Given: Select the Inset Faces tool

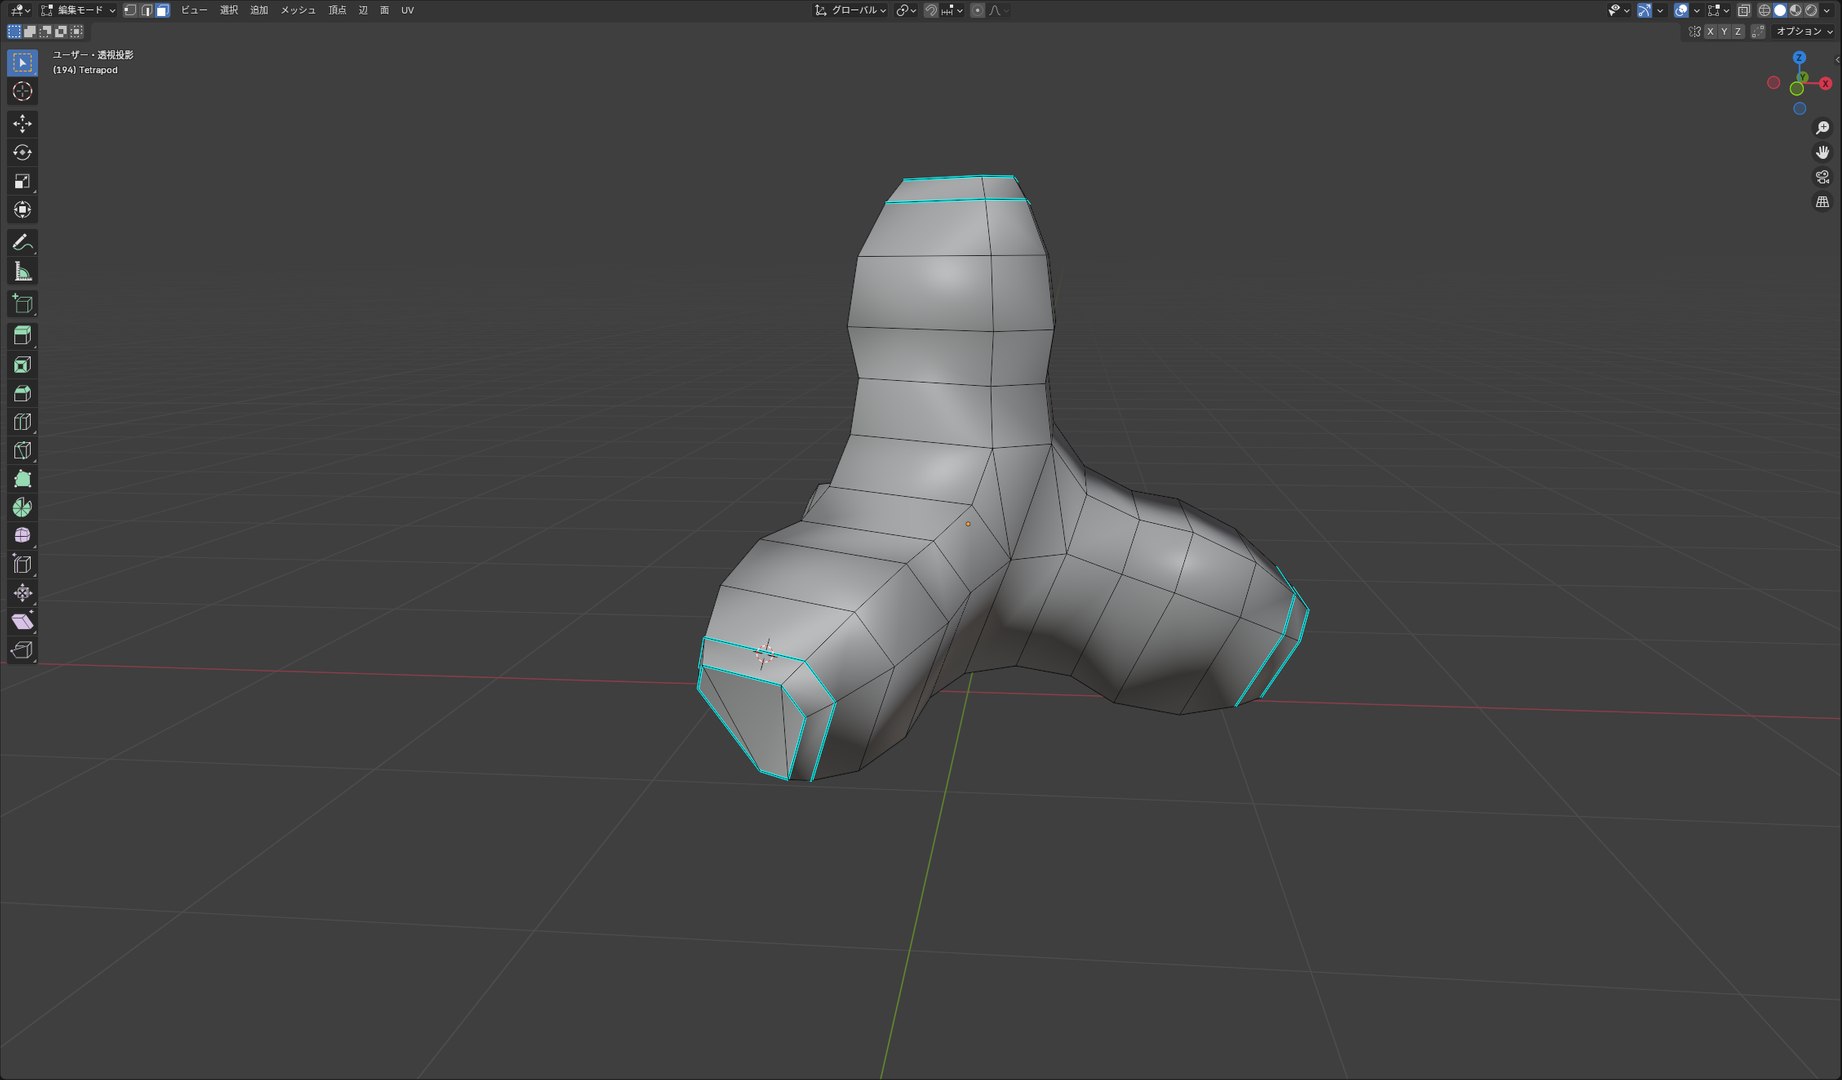Looking at the screenshot, I should click(22, 364).
